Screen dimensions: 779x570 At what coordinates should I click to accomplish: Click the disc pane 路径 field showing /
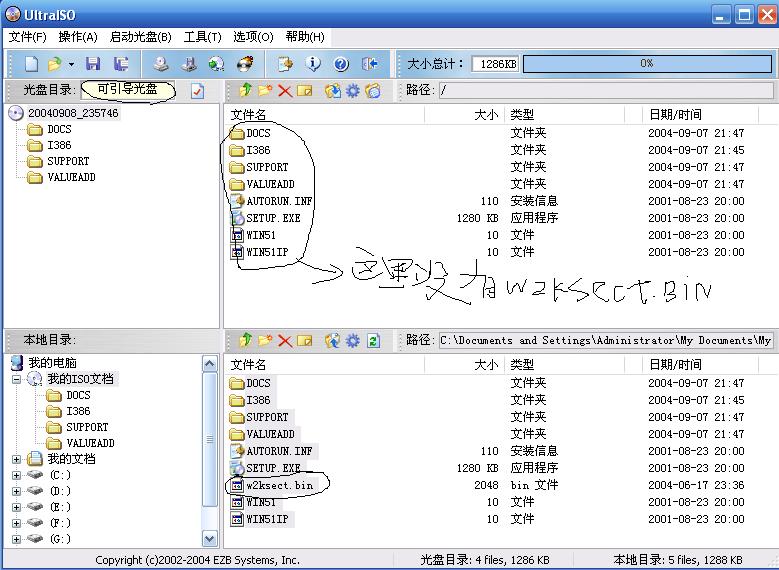(x=606, y=90)
